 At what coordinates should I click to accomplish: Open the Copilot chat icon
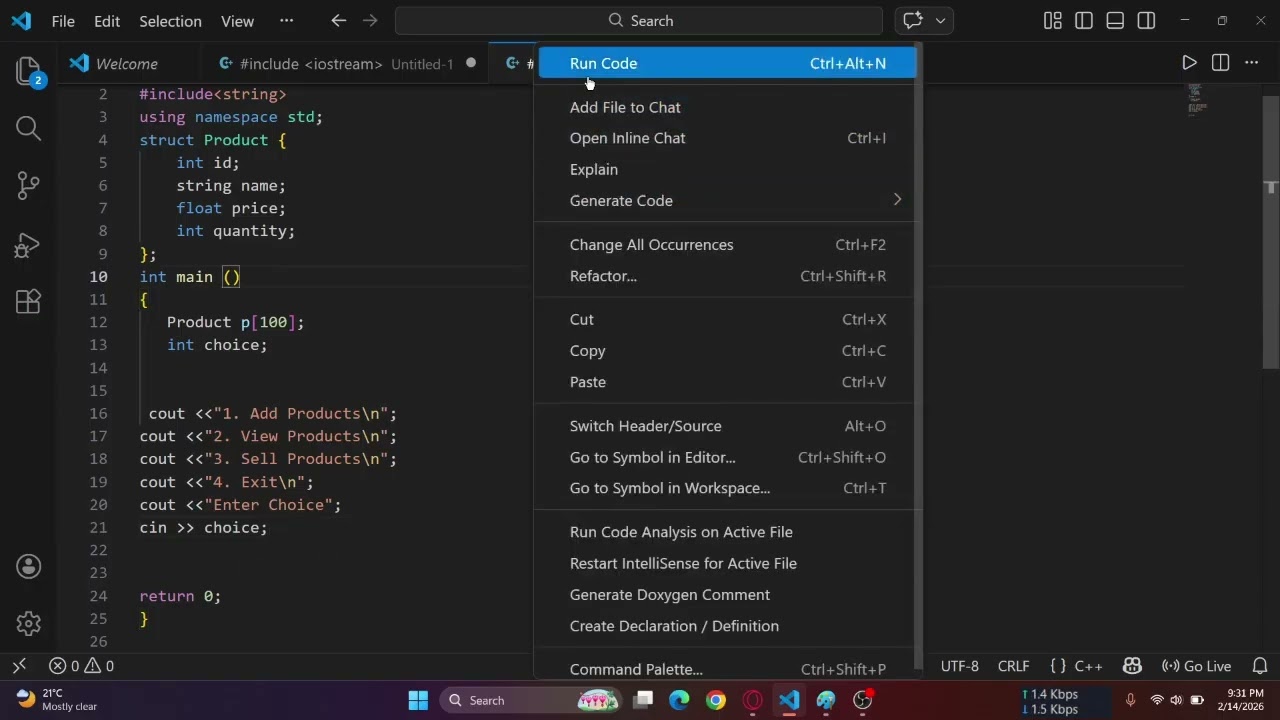click(912, 20)
